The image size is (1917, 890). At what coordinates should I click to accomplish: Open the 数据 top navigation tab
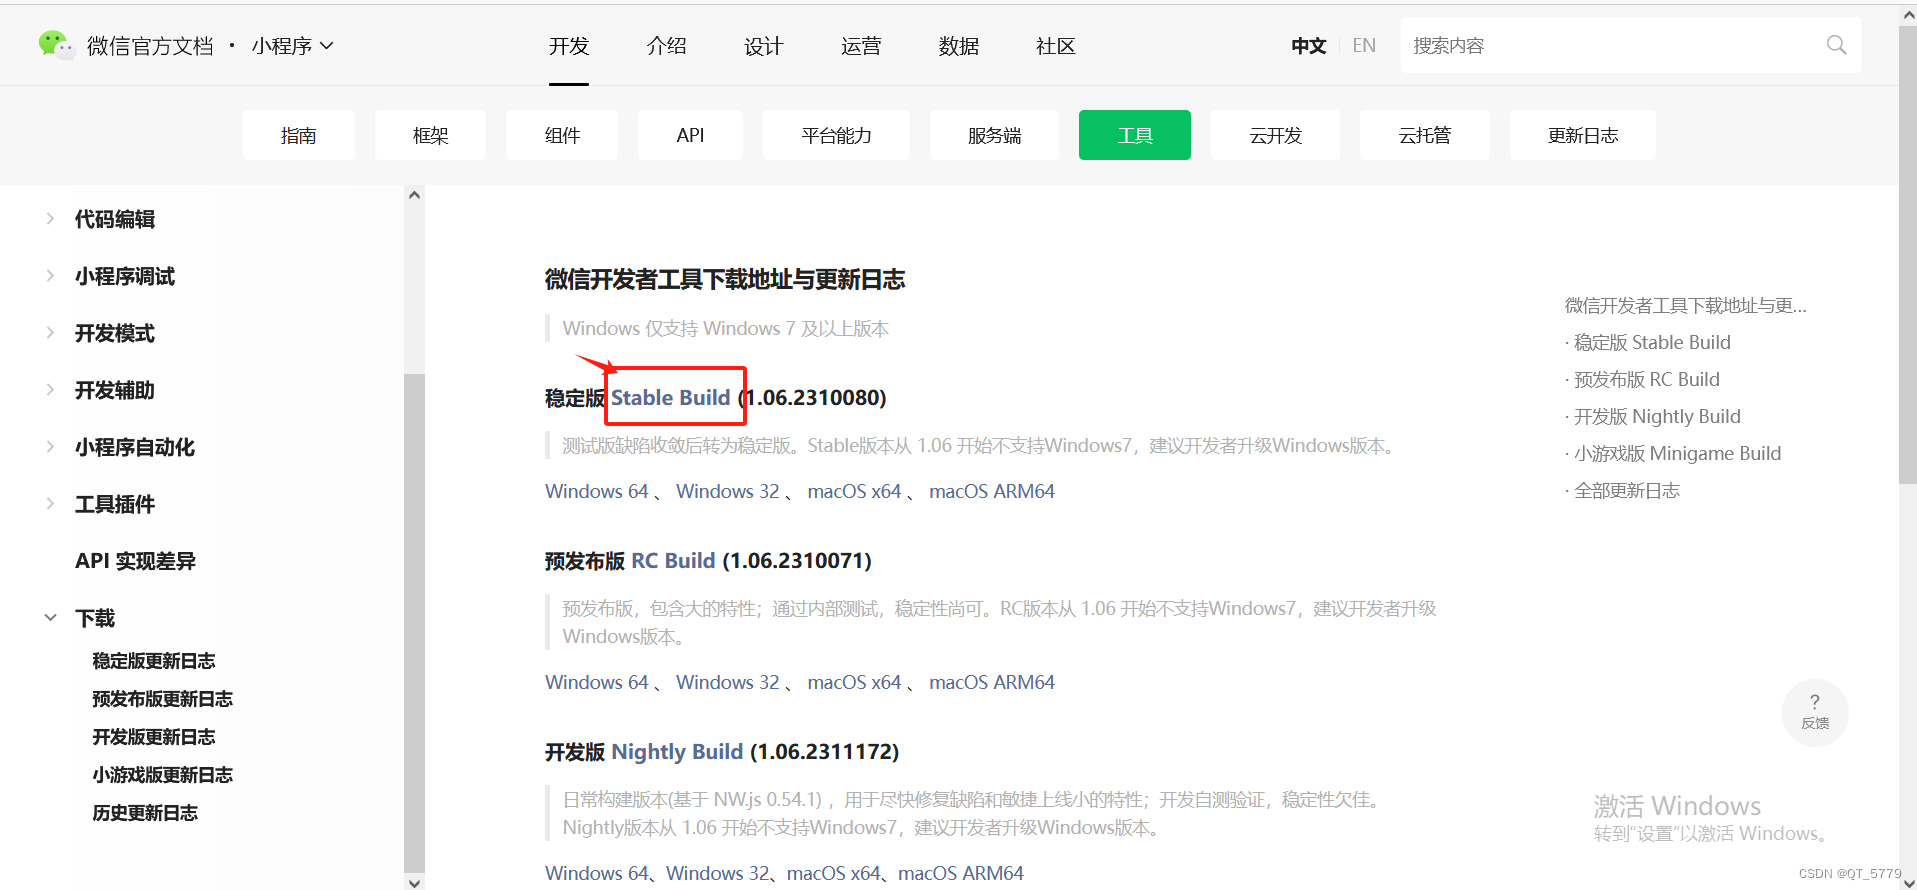click(x=958, y=46)
